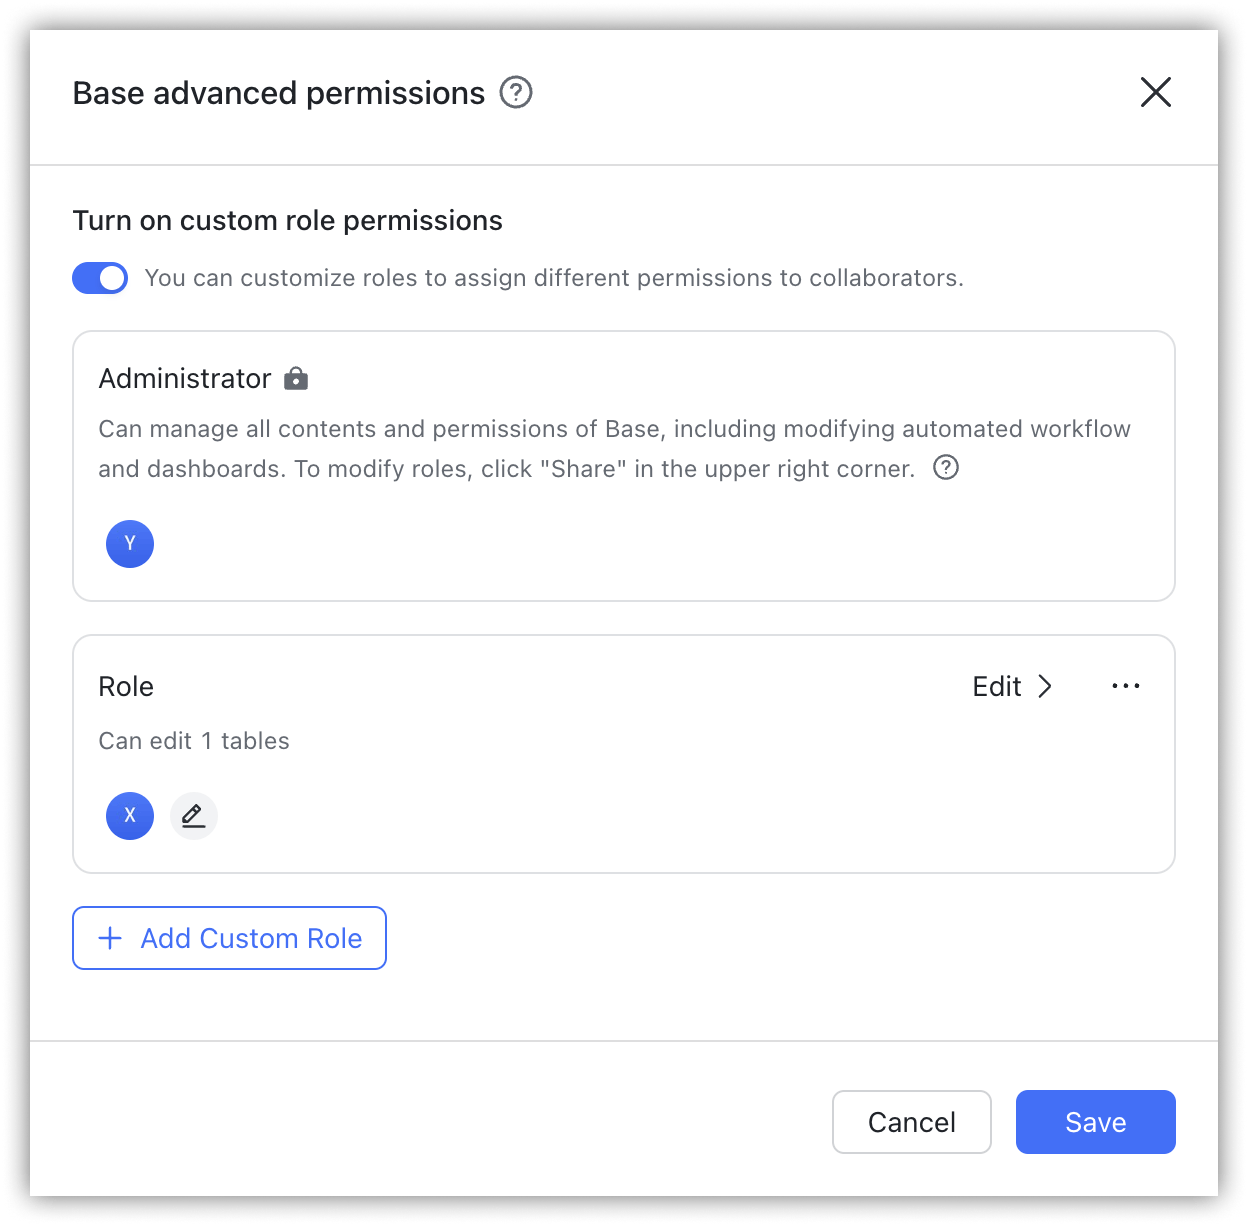Close the Base advanced permissions dialog
Screen dimensions: 1248x1226
1156,92
